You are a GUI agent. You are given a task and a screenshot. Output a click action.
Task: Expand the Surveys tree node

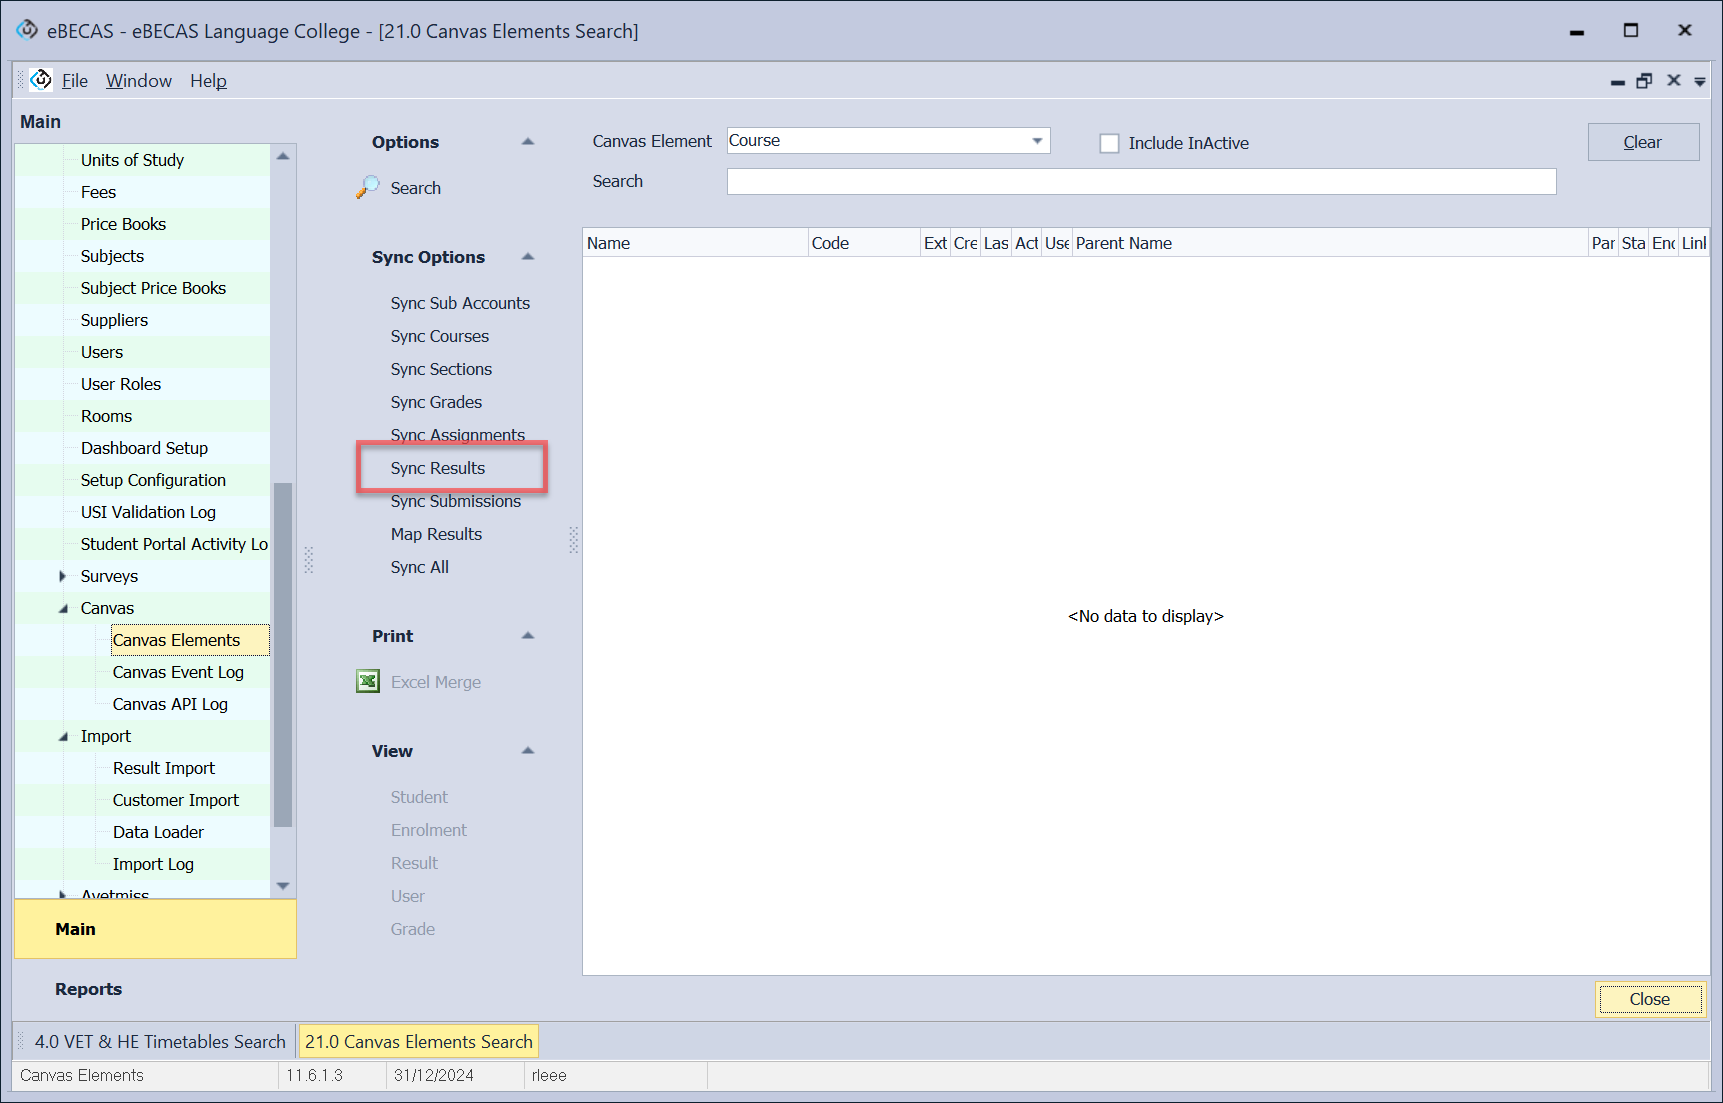(62, 576)
